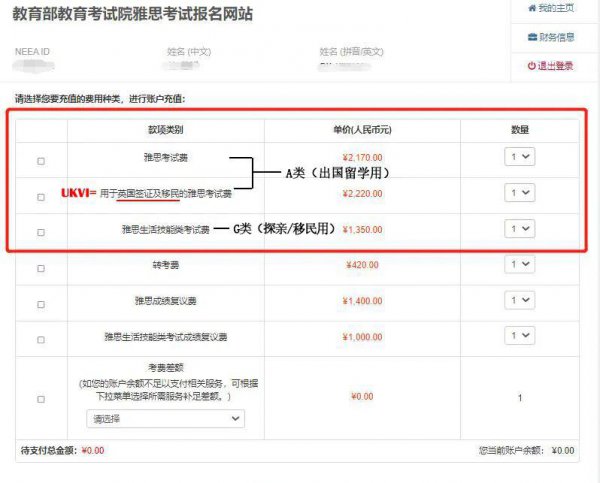Check the 雅思考试费 ¥2,170 checkbox
Image resolution: width=600 pixels, height=483 pixels.
point(41,161)
